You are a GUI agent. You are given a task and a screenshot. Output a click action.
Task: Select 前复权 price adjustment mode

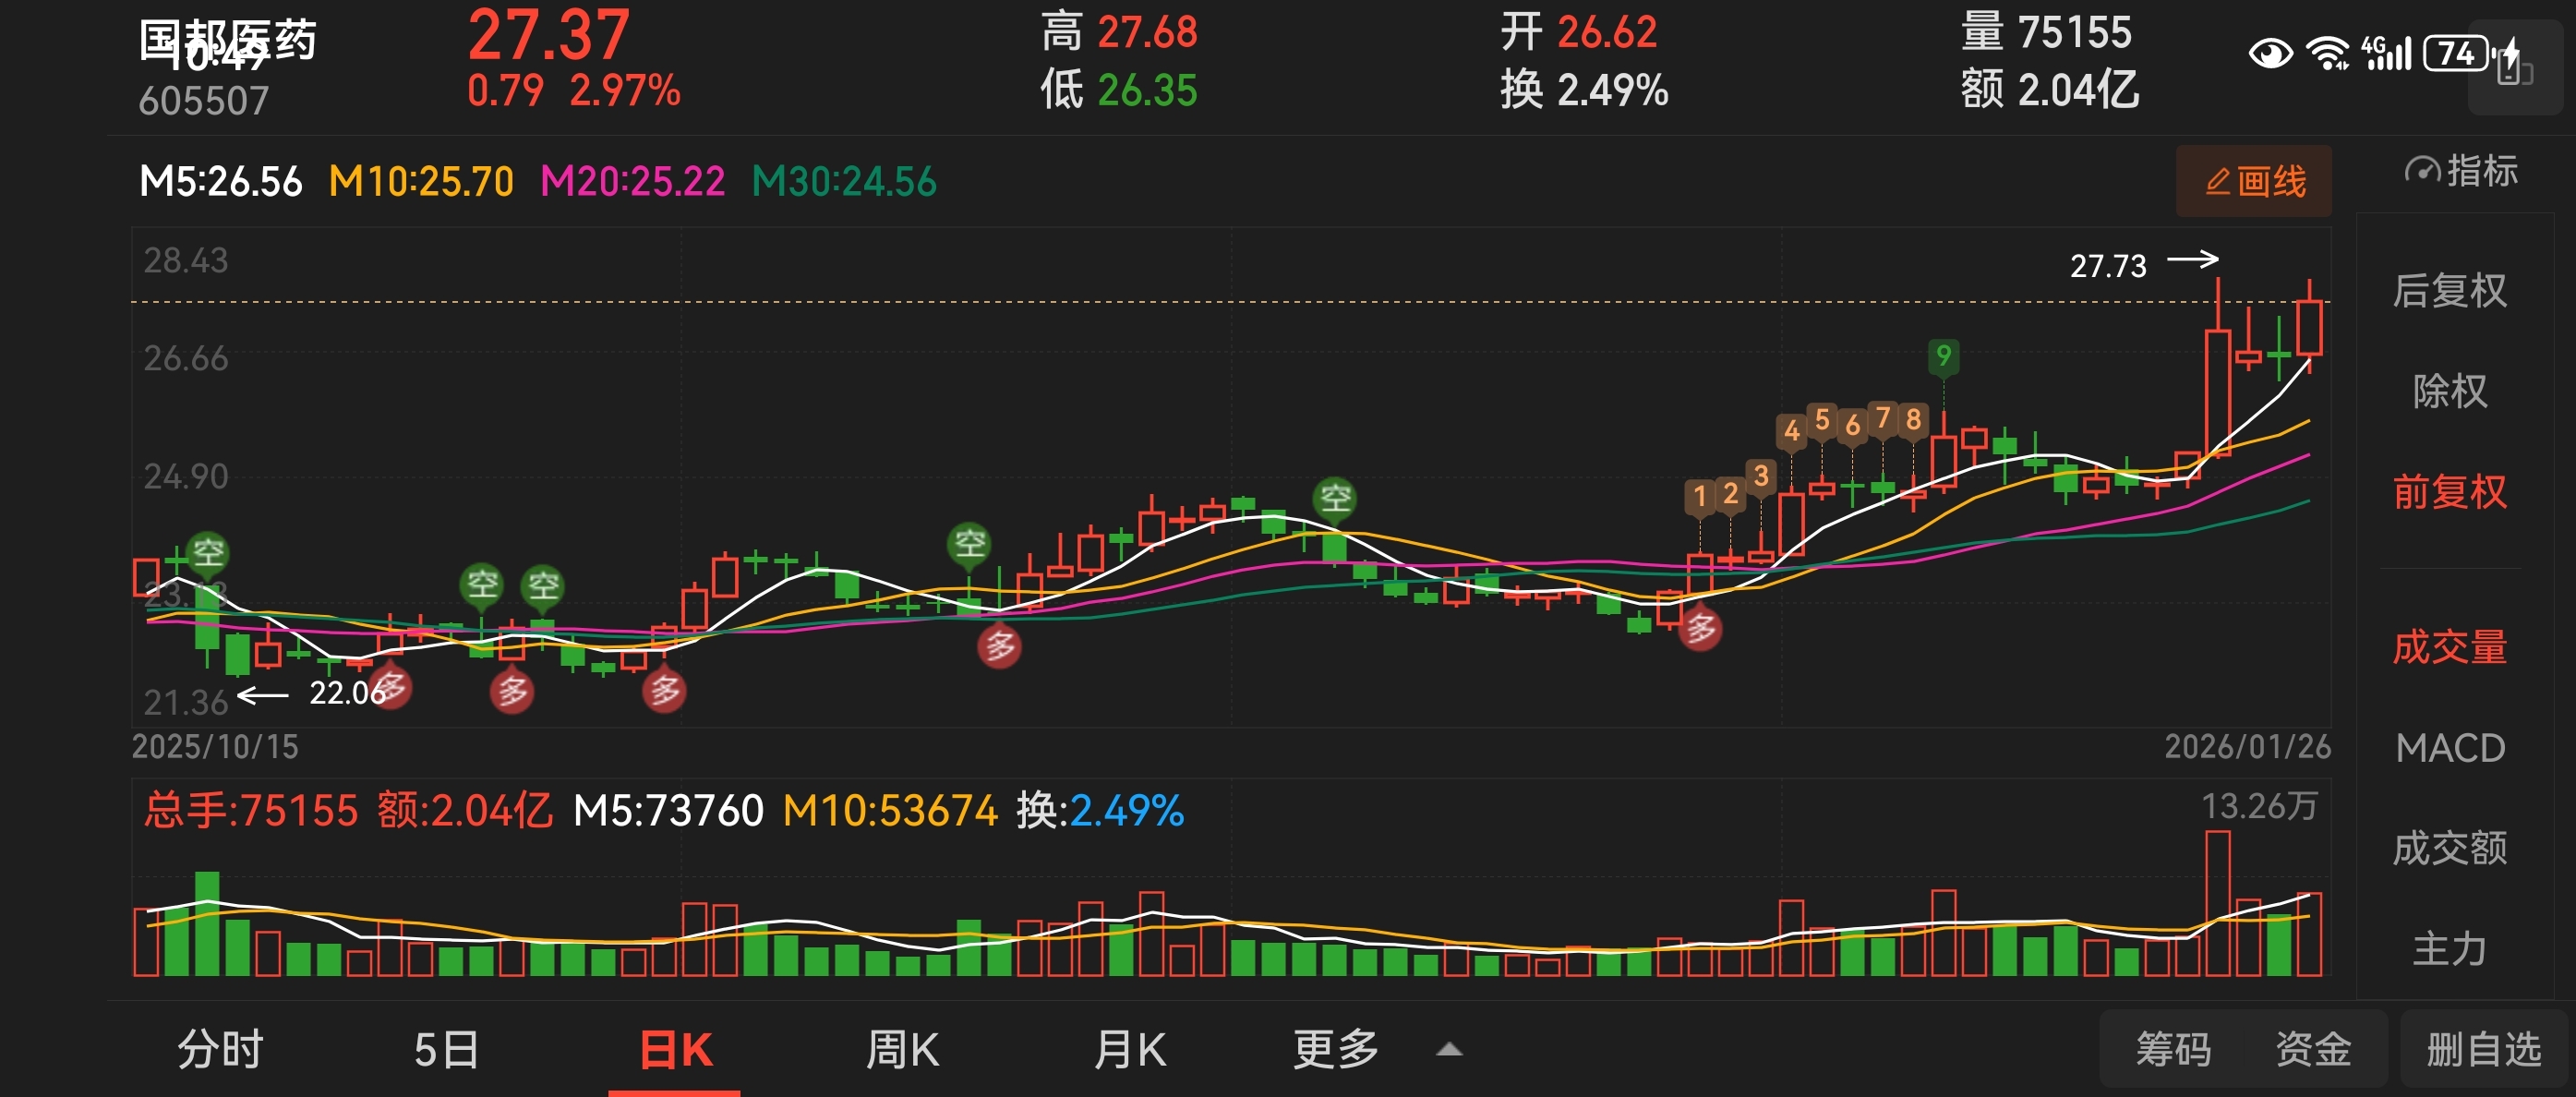(2449, 492)
